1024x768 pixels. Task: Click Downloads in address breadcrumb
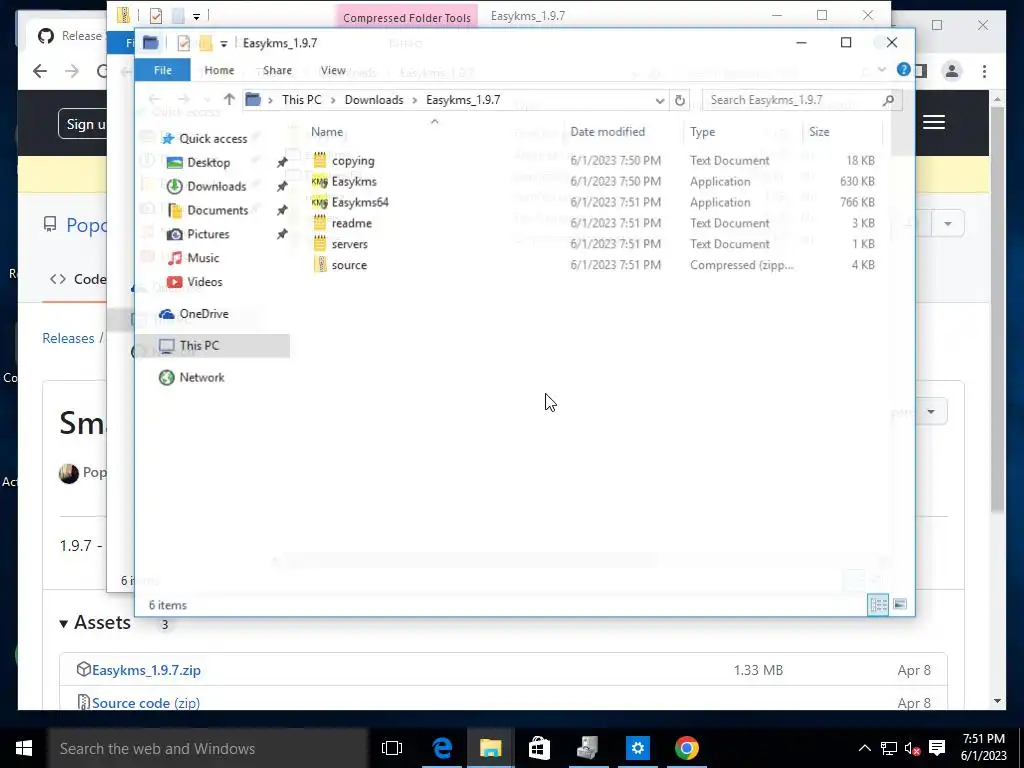[374, 100]
